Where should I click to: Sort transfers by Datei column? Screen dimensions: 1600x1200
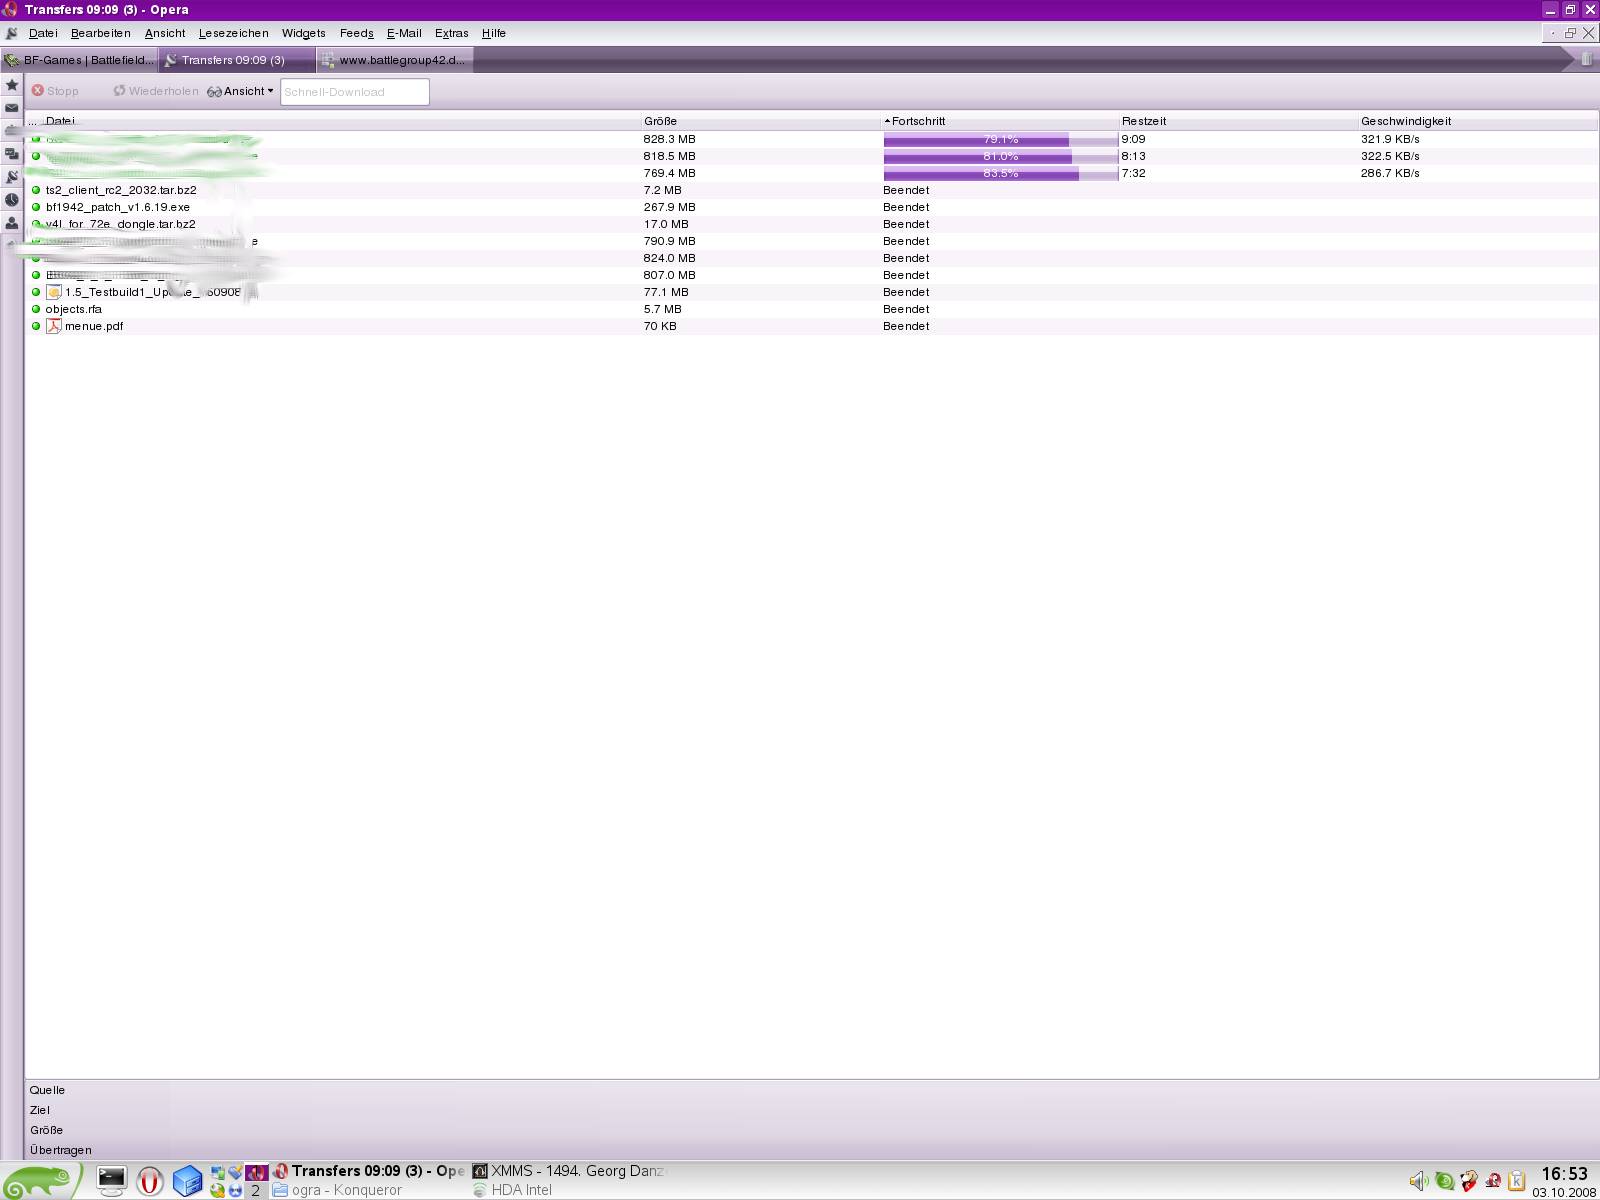click(x=340, y=121)
